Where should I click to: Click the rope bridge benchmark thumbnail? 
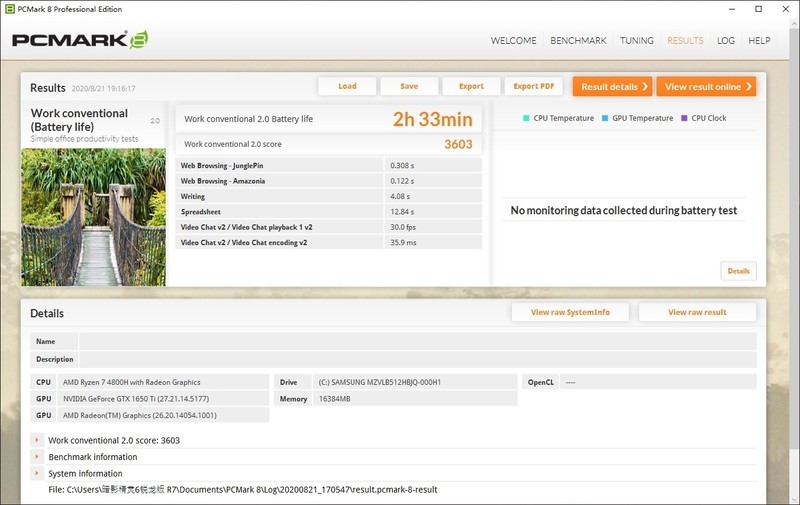[x=93, y=217]
